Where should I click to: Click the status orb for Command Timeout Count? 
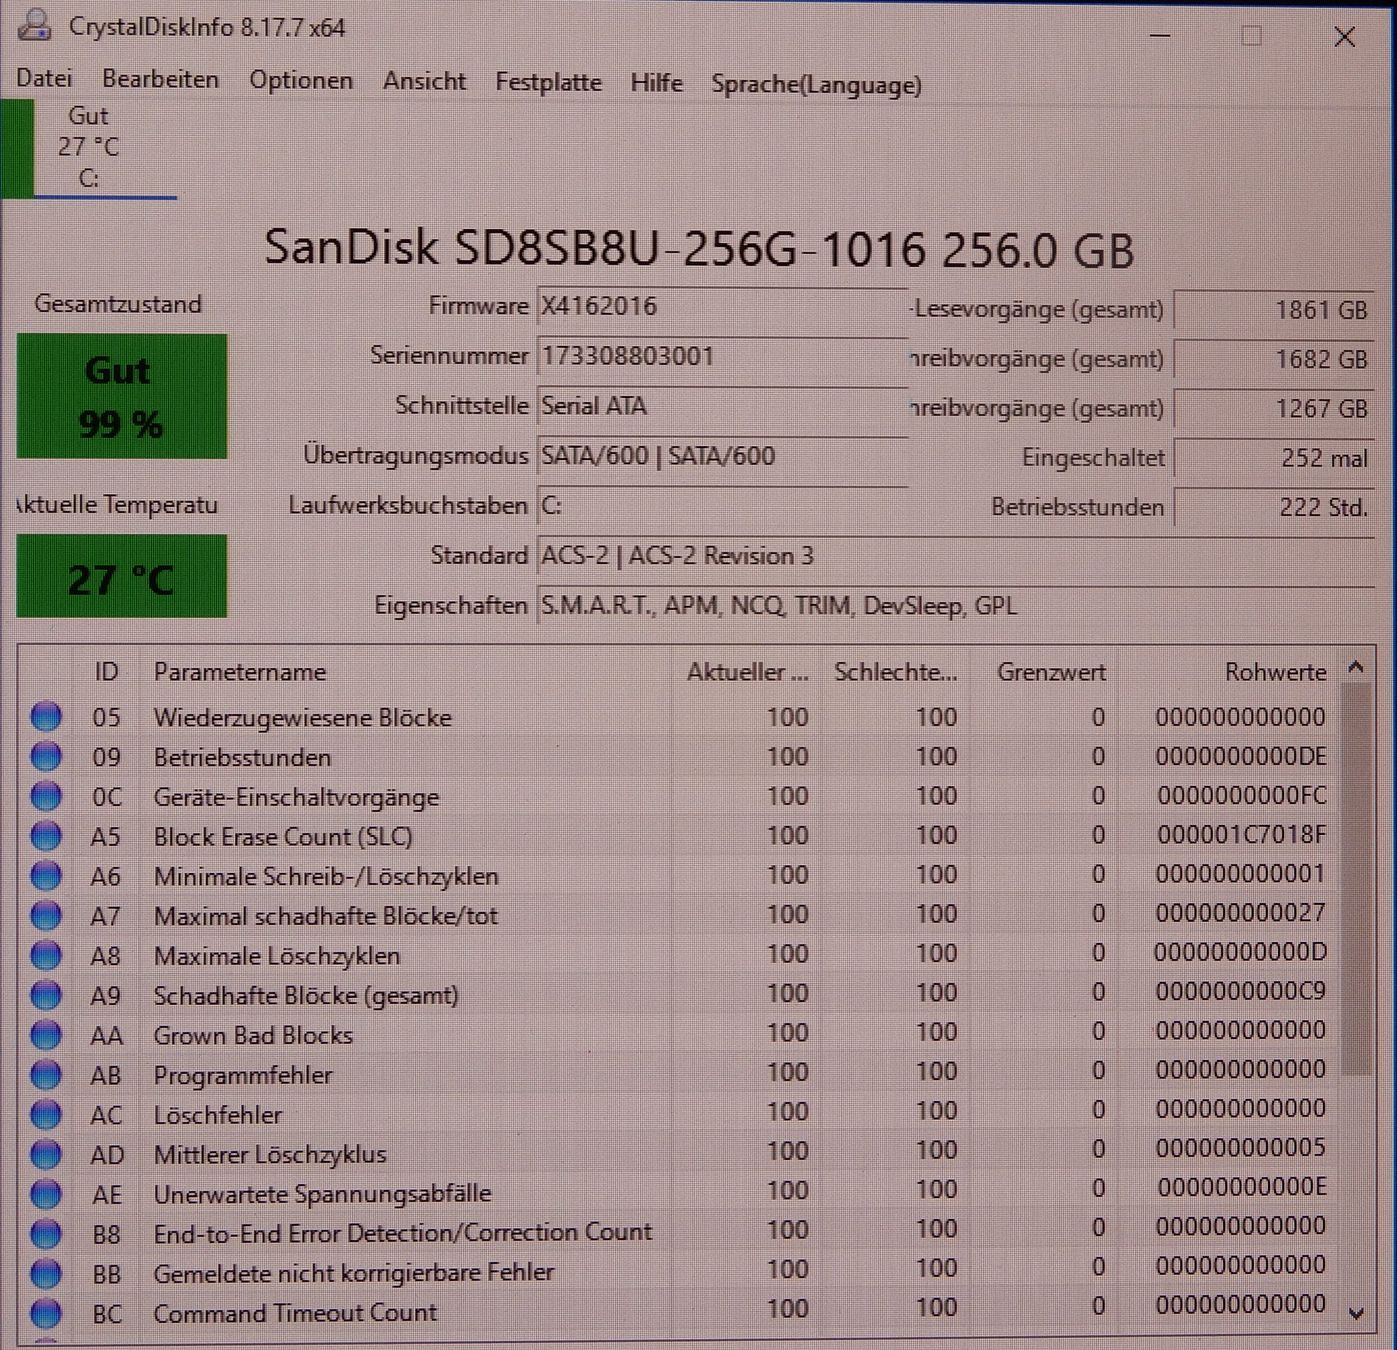46,1312
